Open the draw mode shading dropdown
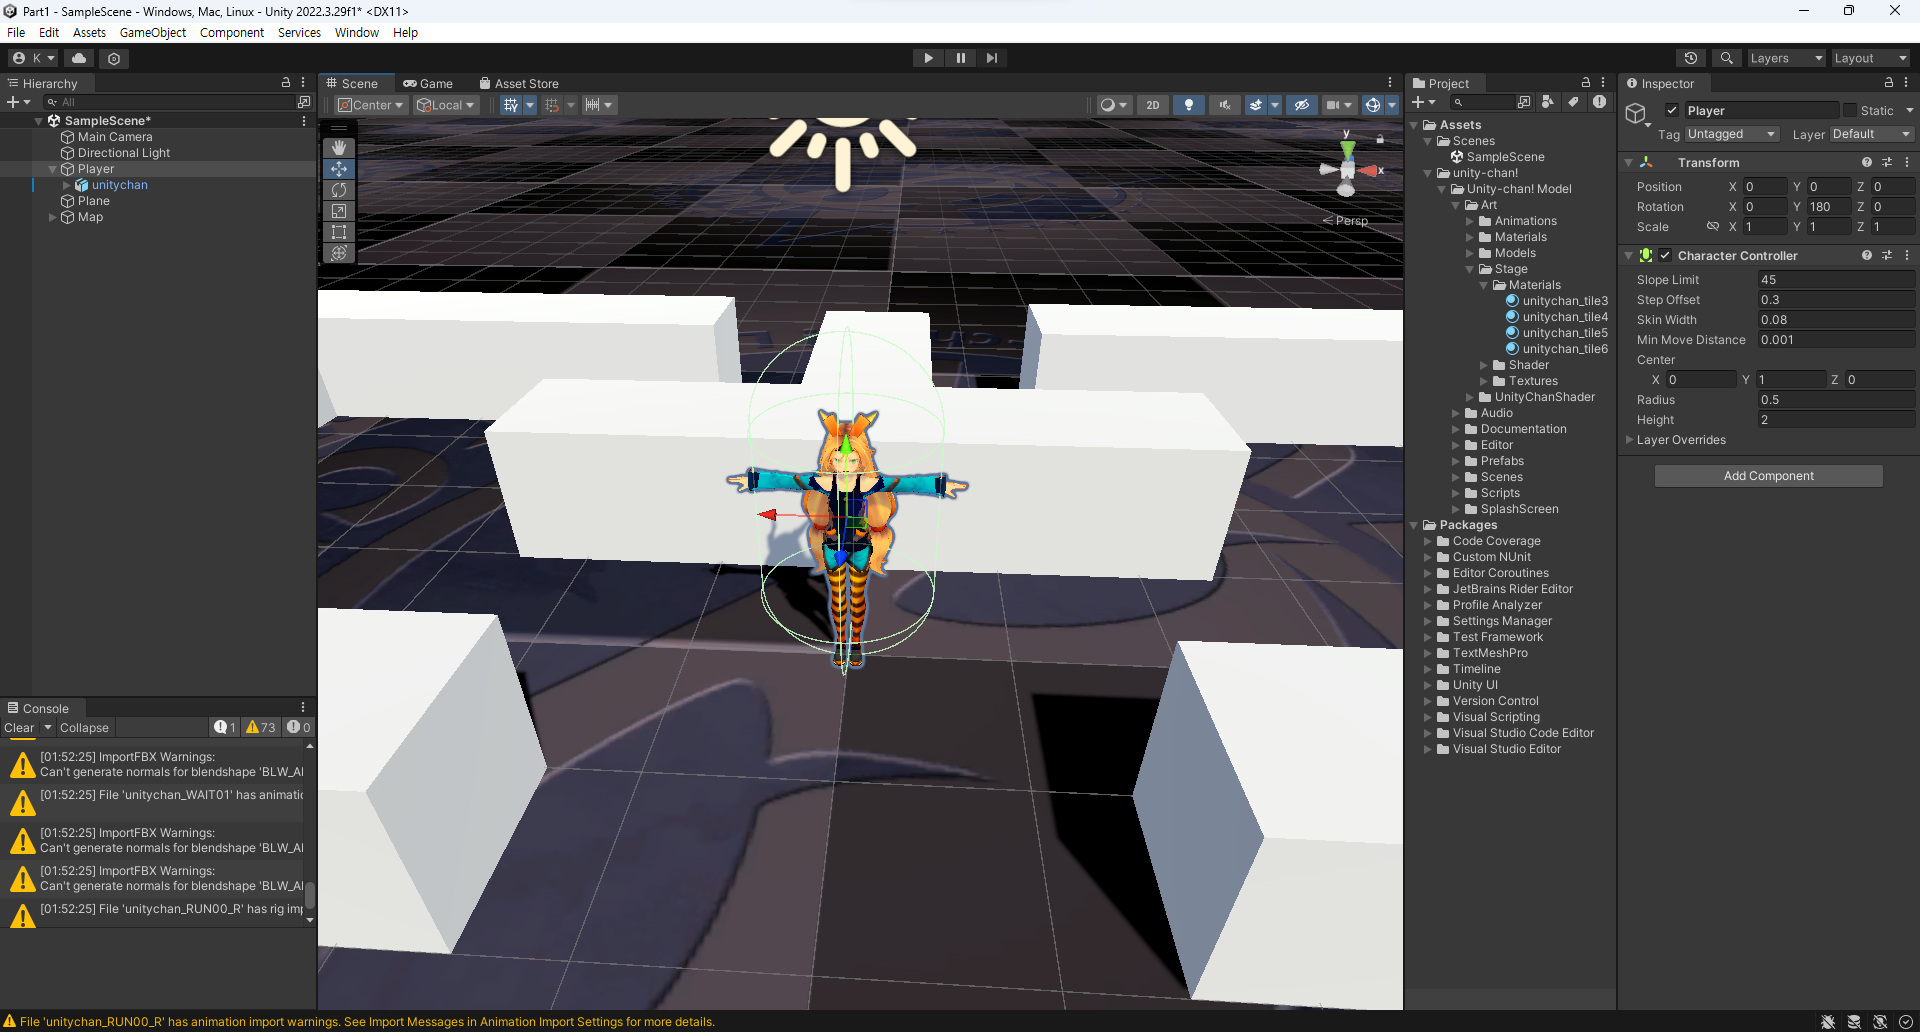The width and height of the screenshot is (1920, 1032). (1113, 105)
